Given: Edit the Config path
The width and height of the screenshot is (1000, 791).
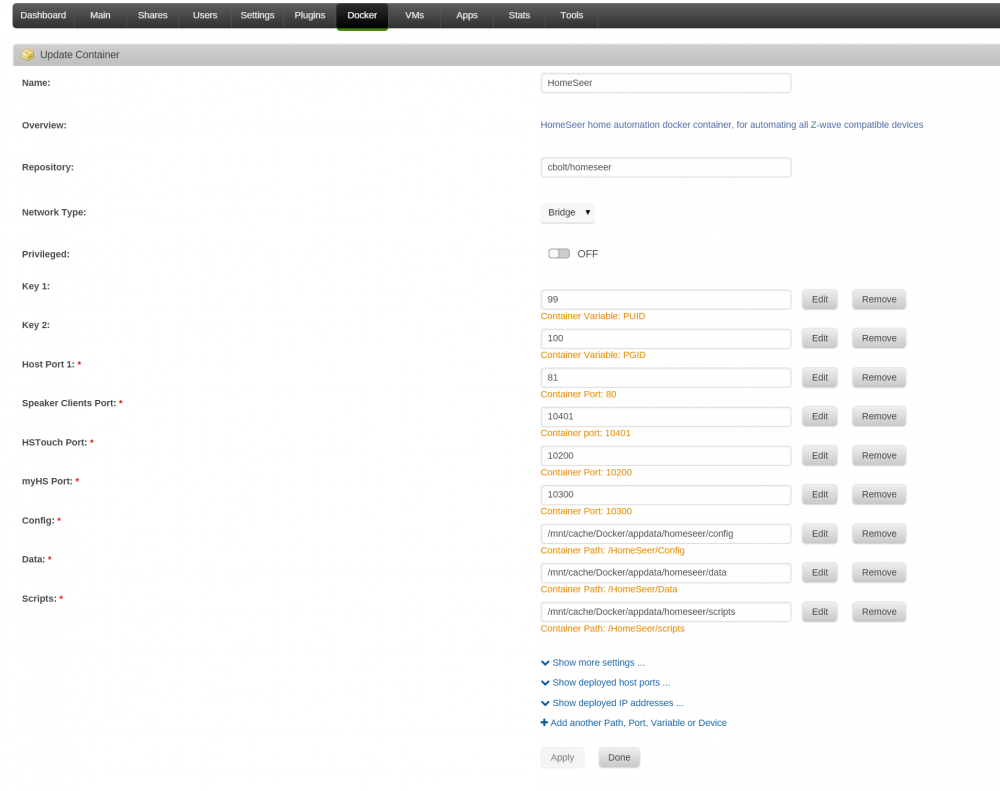Looking at the screenshot, I should [820, 534].
